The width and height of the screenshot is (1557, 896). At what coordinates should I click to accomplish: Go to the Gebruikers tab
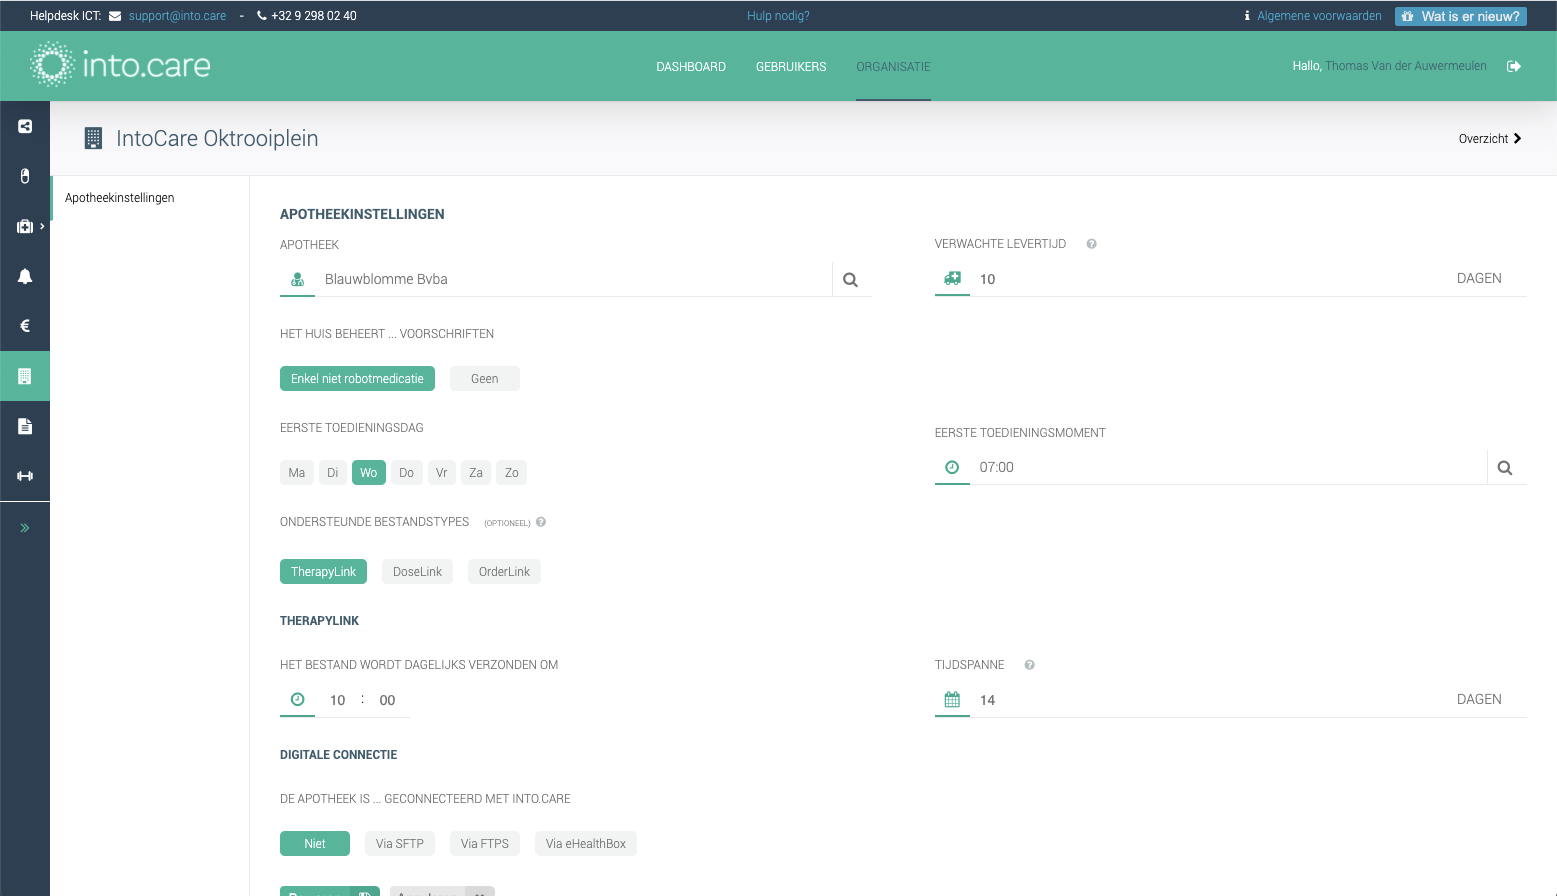point(791,67)
